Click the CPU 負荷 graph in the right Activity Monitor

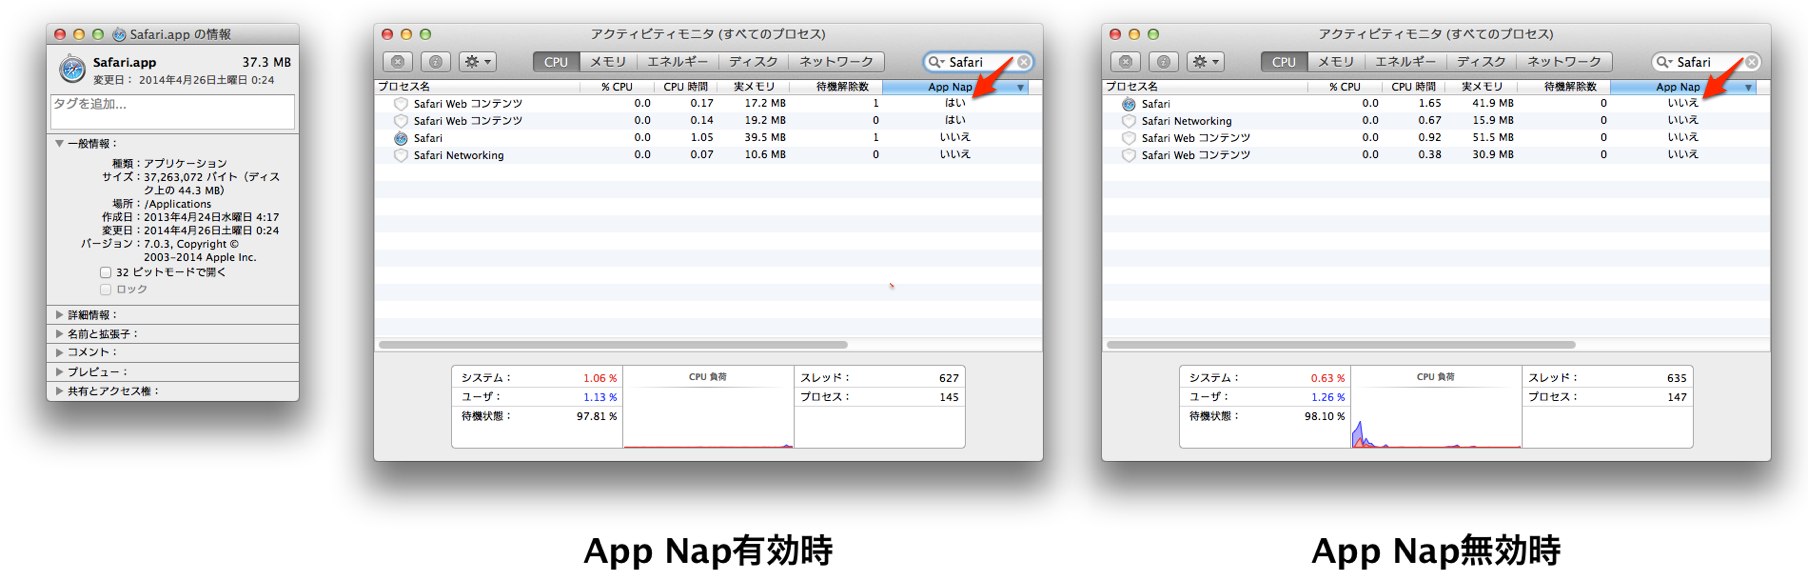click(x=1436, y=407)
